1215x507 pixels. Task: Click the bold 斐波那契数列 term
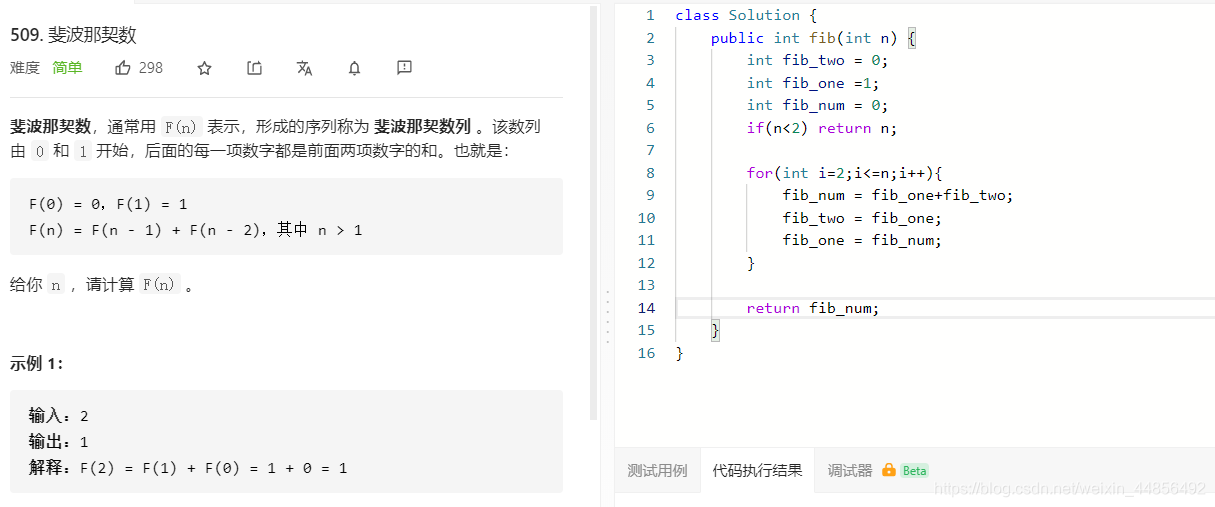click(420, 127)
